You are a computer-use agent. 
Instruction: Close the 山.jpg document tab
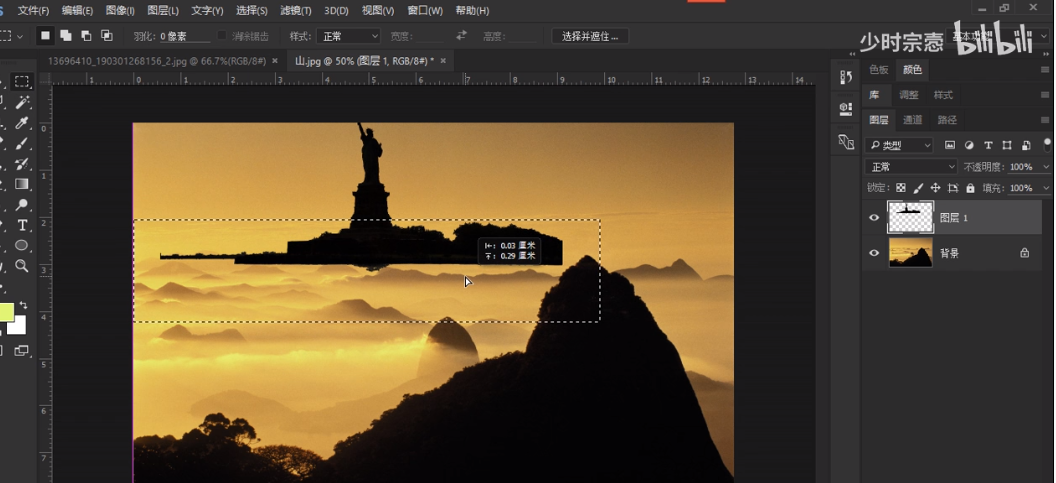tap(442, 61)
